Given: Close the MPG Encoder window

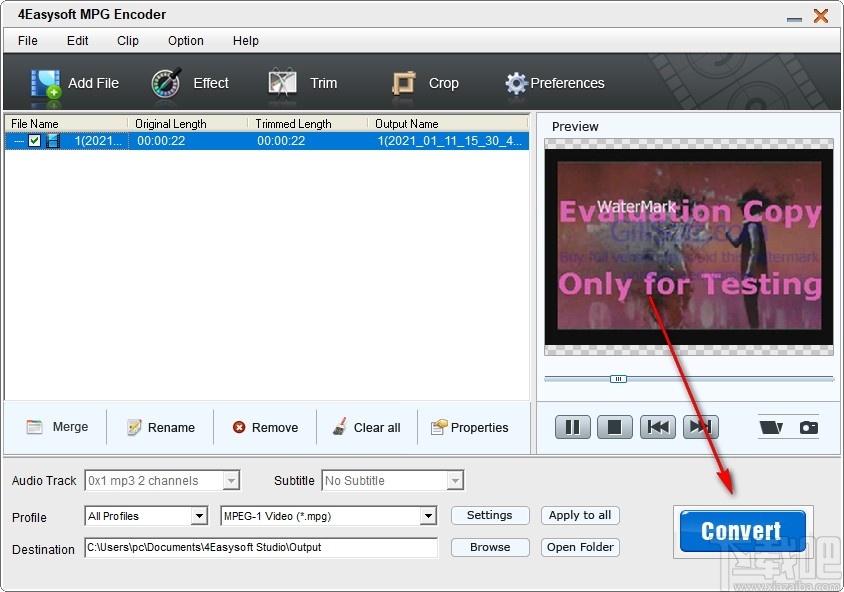Looking at the screenshot, I should [821, 16].
